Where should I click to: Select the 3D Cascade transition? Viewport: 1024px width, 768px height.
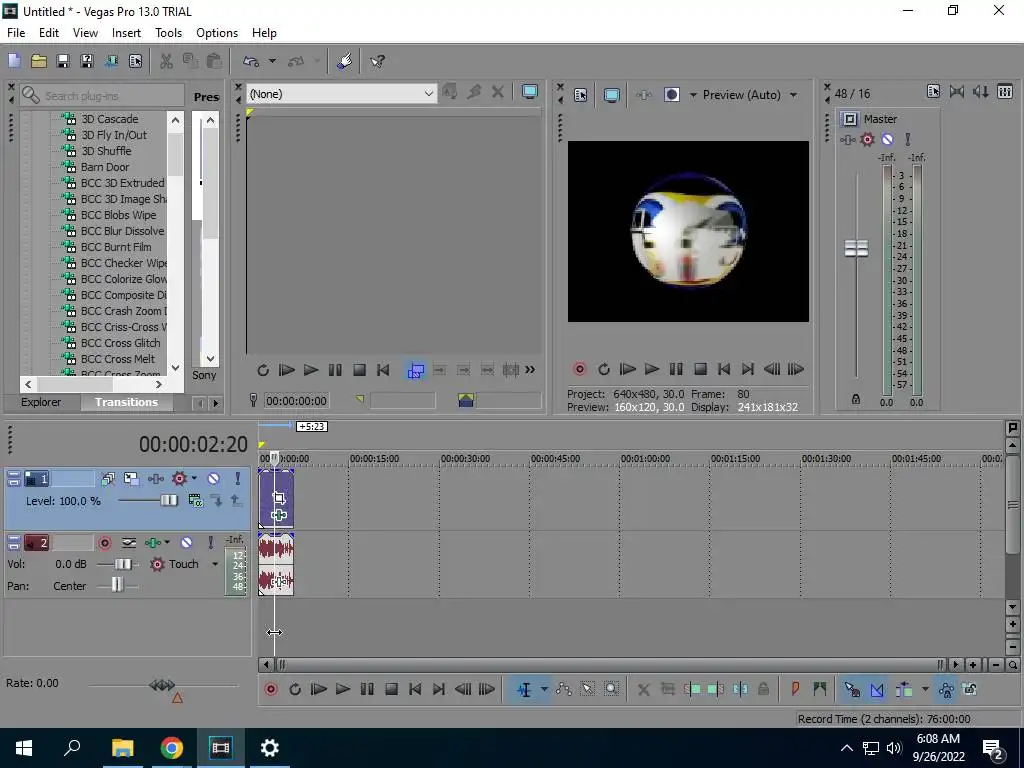[109, 119]
